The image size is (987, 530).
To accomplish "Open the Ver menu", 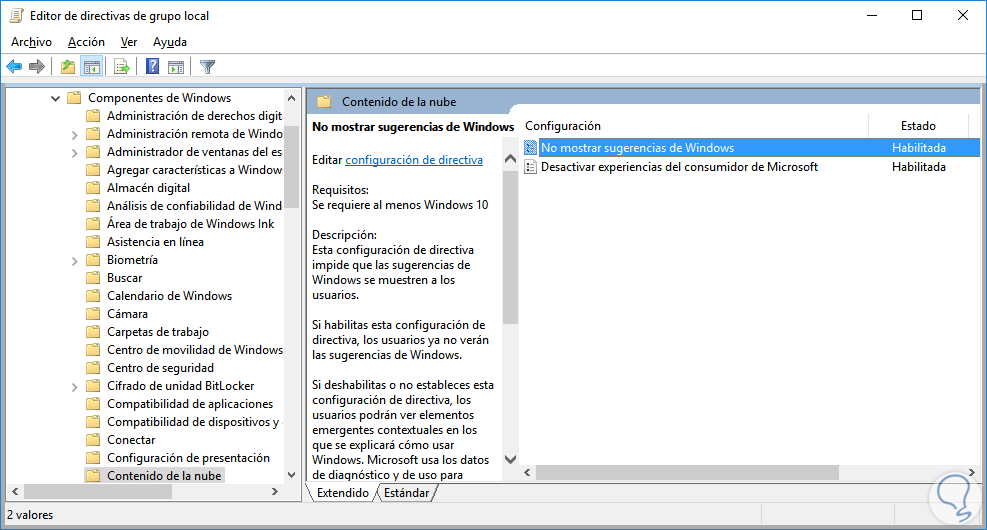I will click(x=129, y=42).
